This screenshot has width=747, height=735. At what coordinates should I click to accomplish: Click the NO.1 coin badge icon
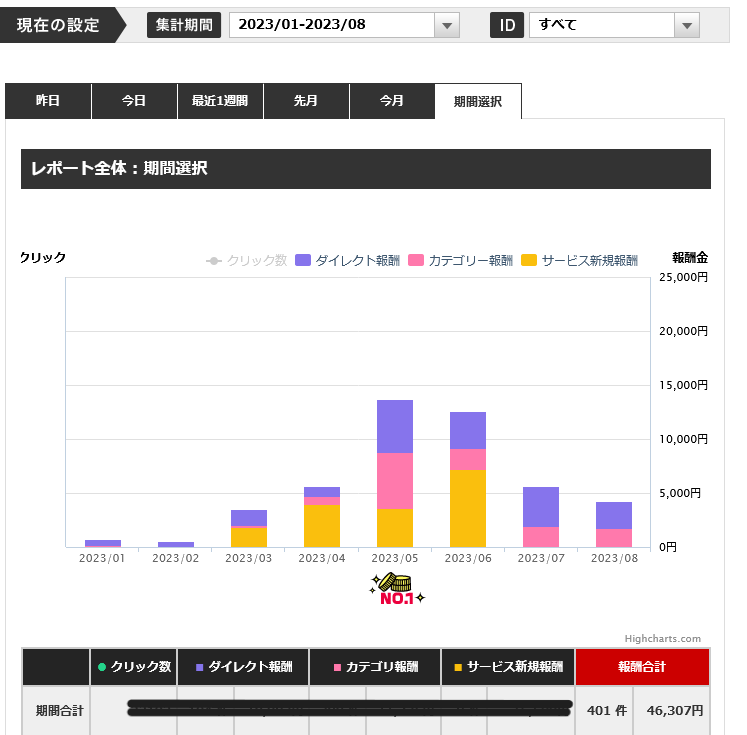[397, 590]
